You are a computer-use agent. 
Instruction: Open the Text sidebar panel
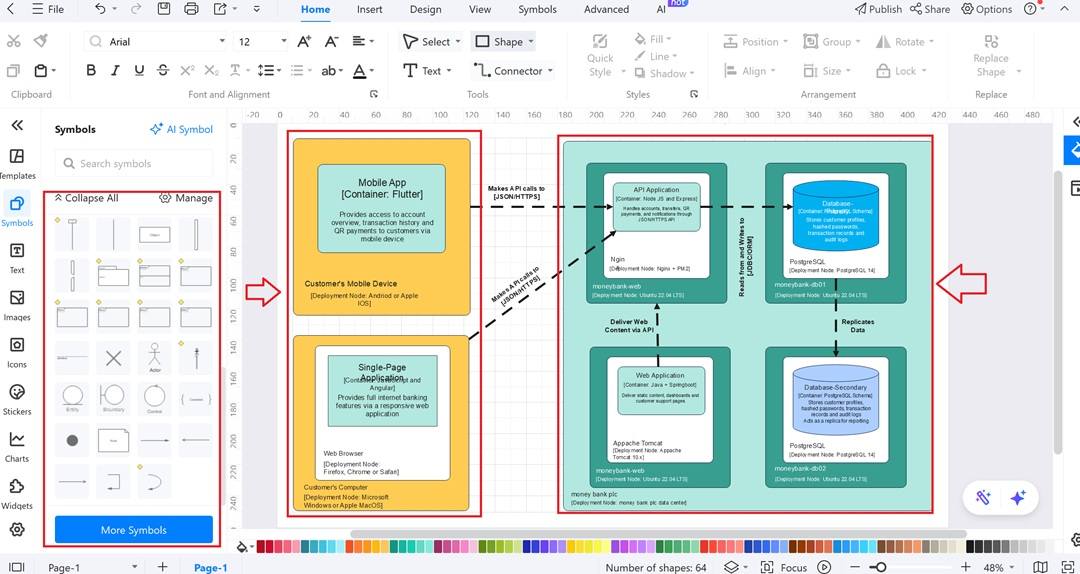(17, 258)
